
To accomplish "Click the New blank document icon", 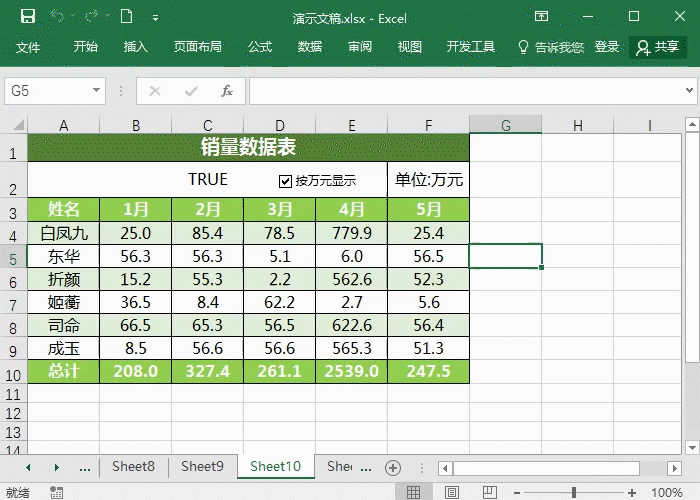I will [x=126, y=17].
